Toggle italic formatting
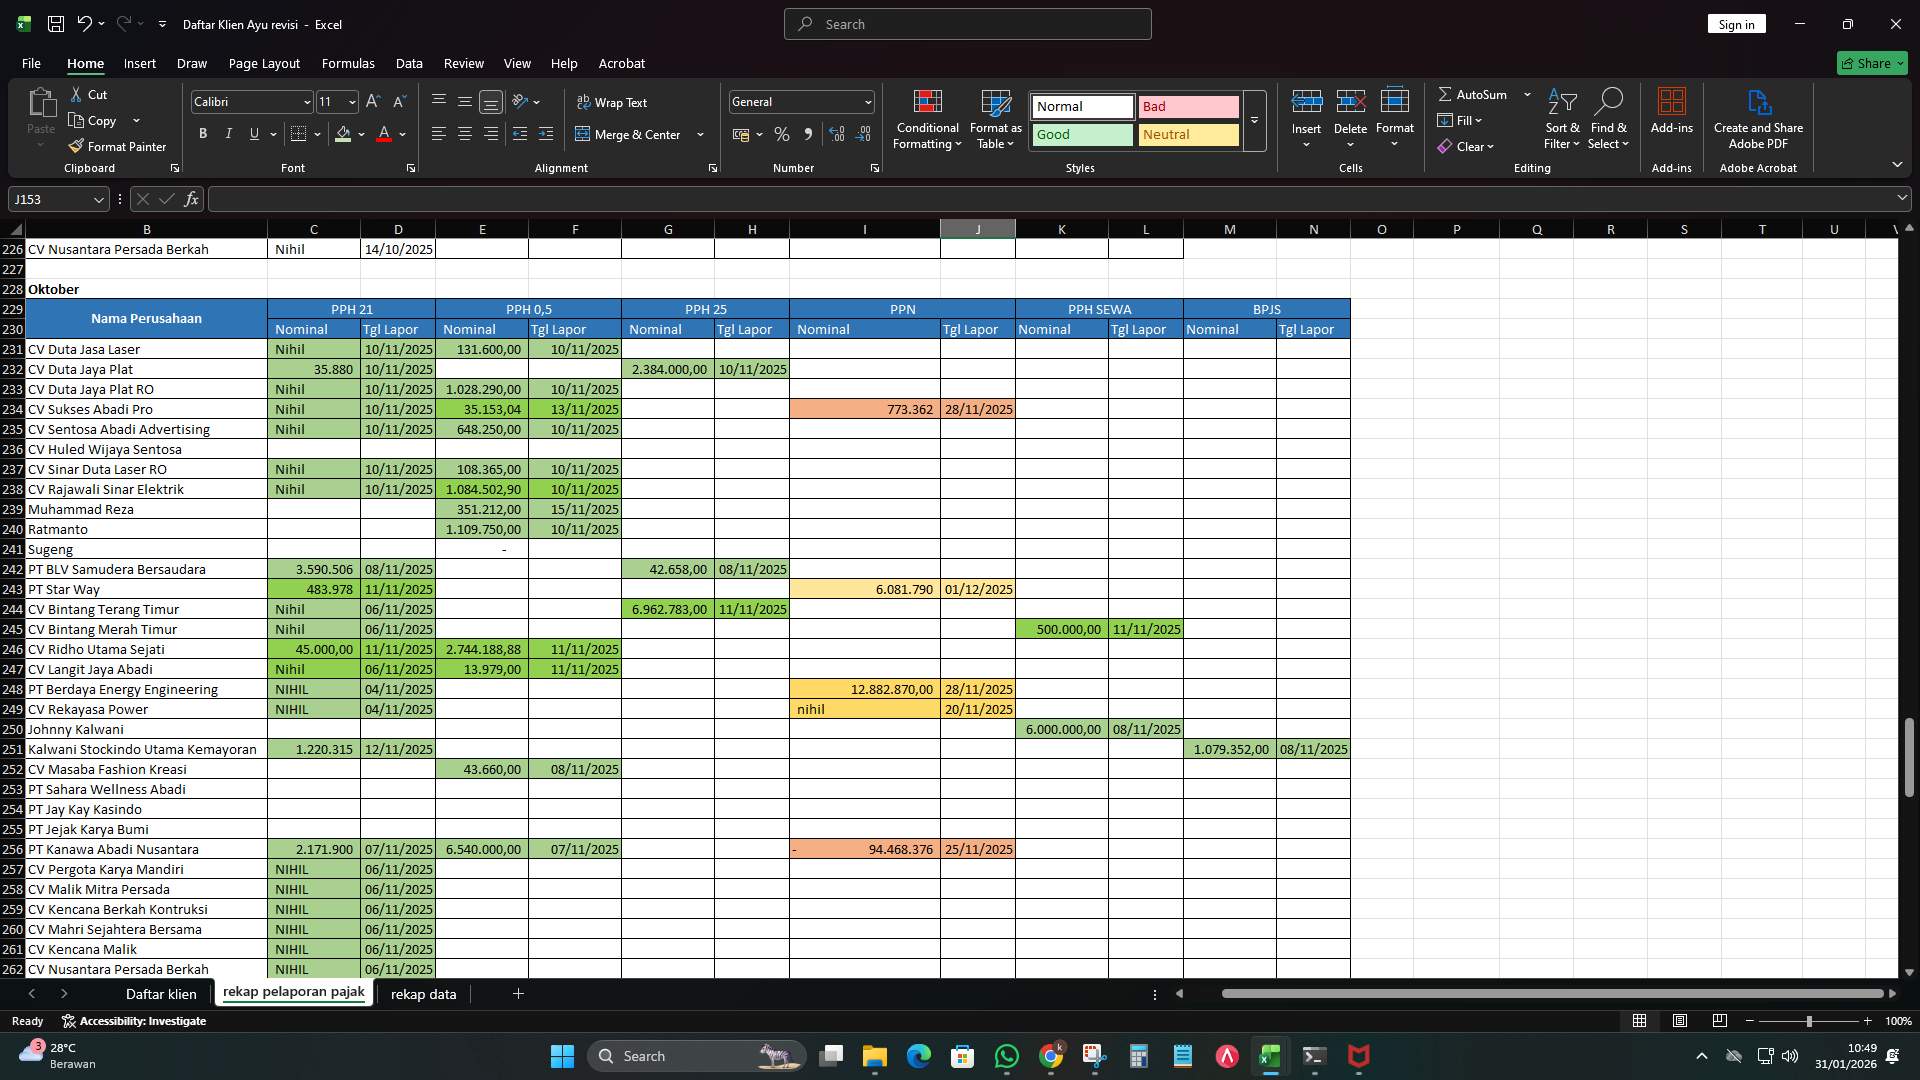This screenshot has height=1080, width=1920. click(228, 133)
